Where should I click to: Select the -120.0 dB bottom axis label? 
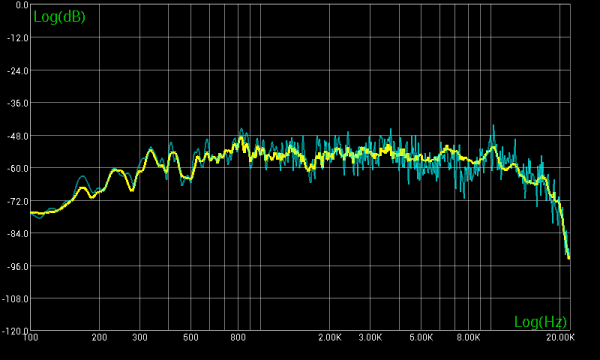click(16, 331)
